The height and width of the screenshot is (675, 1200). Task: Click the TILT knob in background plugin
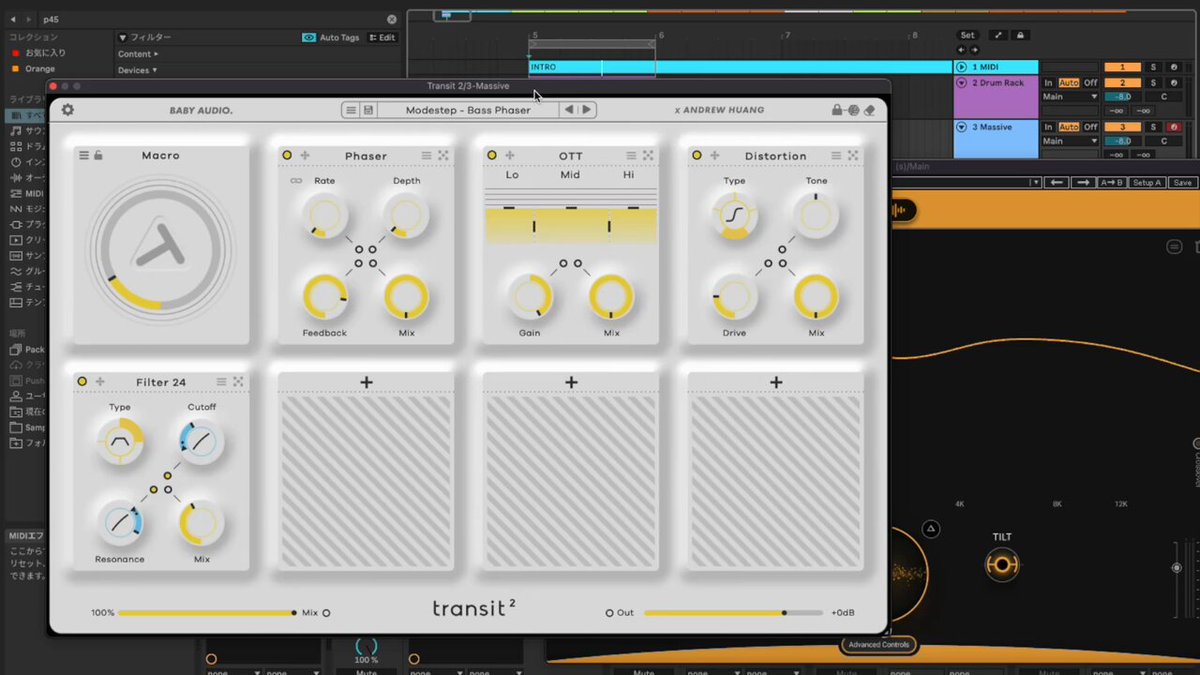[x=1002, y=565]
